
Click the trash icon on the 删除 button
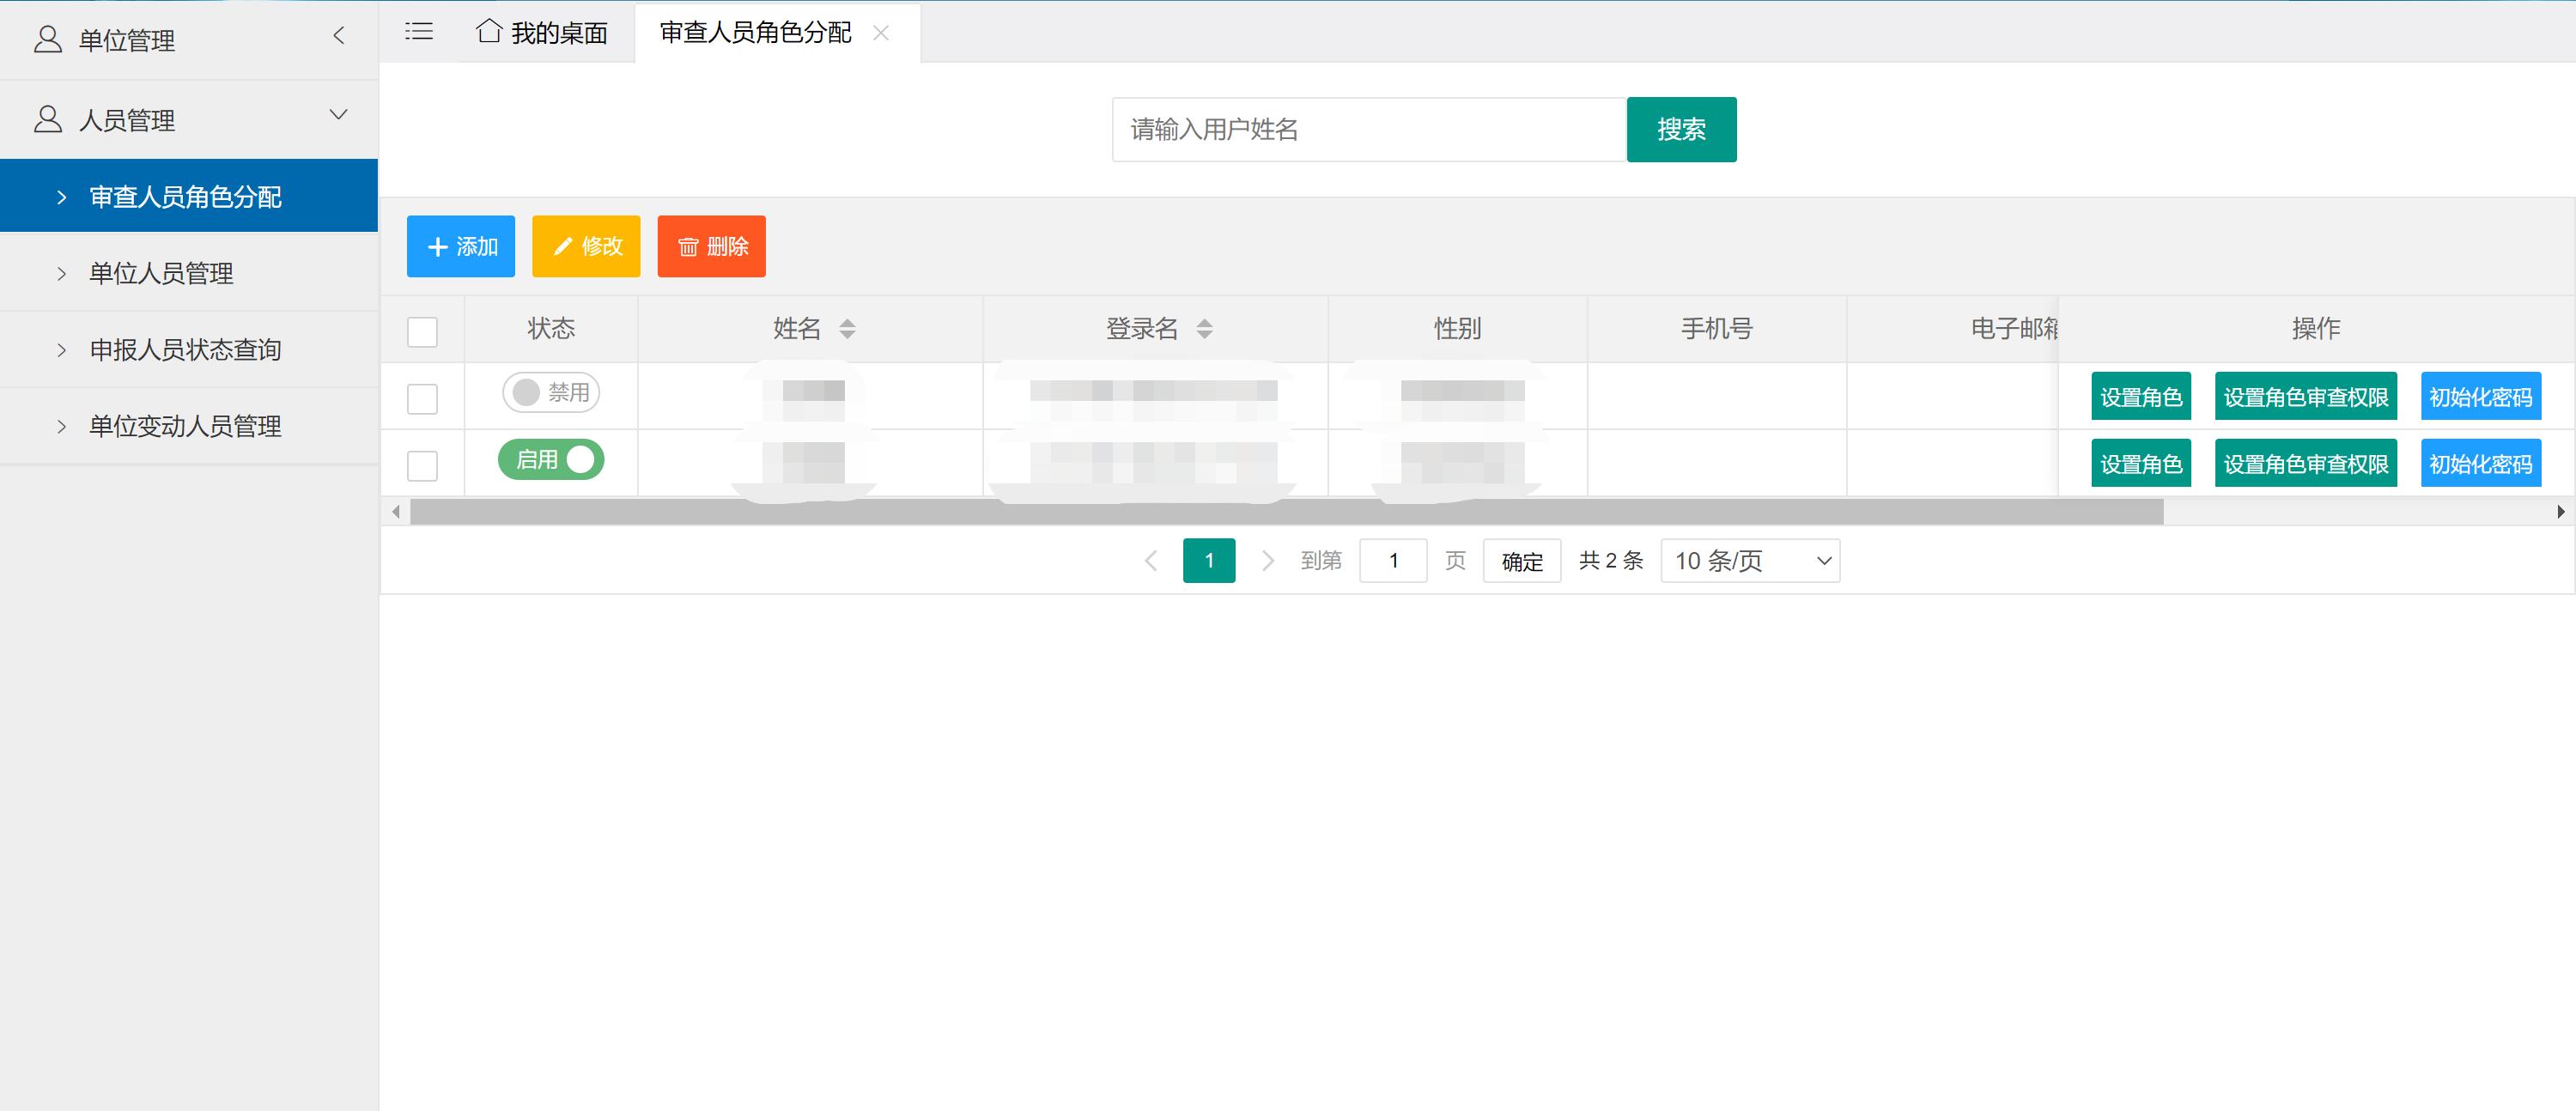[688, 246]
